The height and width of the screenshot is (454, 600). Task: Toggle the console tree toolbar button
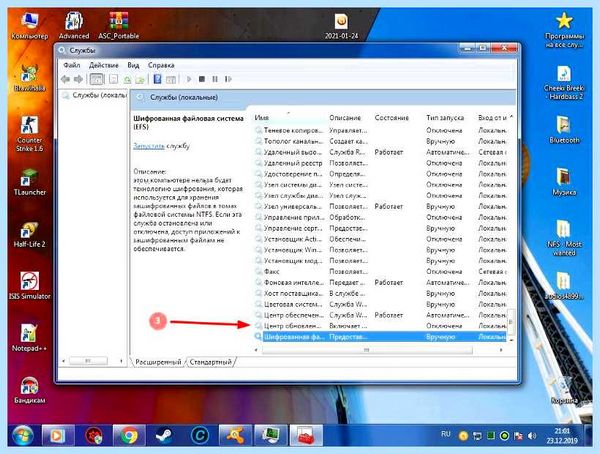click(97, 79)
